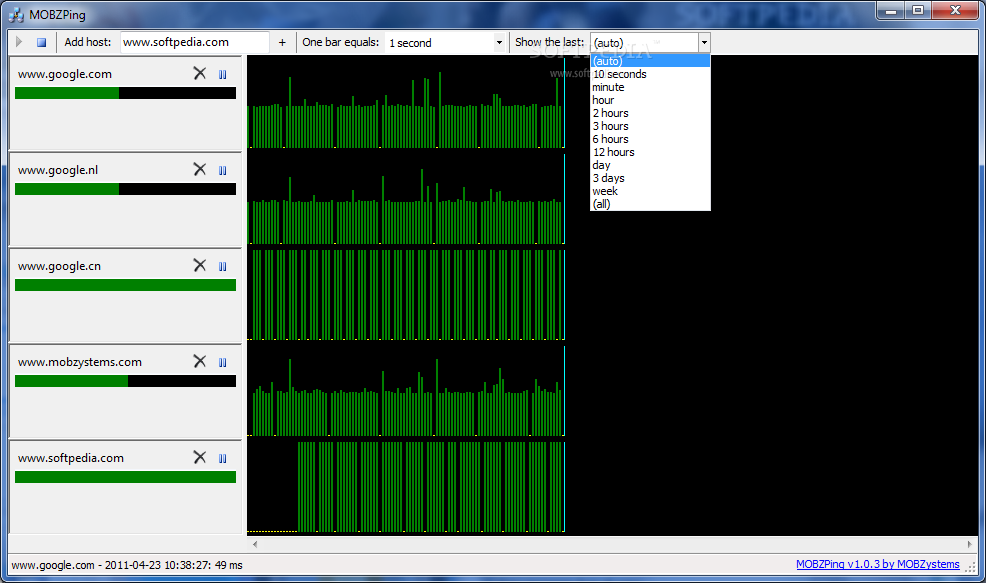Click the www.google.cn host label
986x583 pixels.
(x=59, y=266)
